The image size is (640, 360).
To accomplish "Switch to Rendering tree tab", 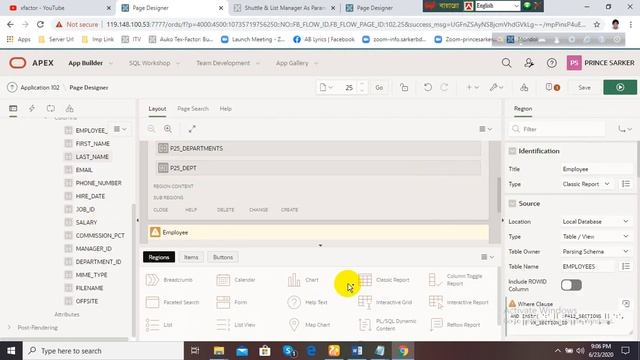I will click(13, 109).
